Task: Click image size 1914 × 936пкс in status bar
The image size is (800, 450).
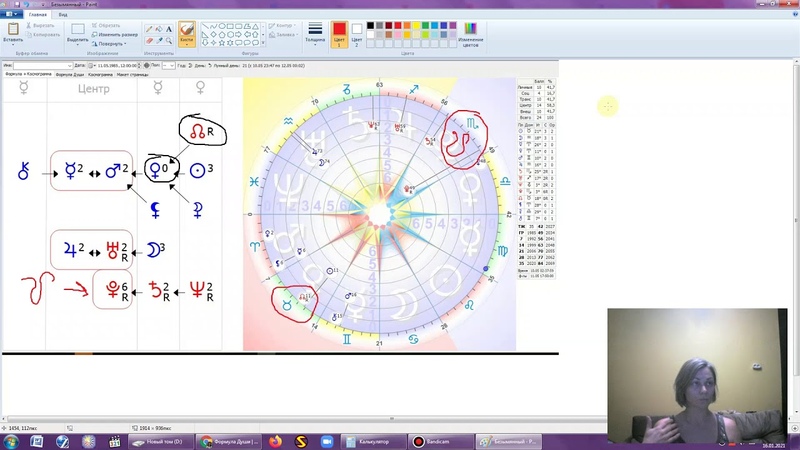Action: (152, 428)
